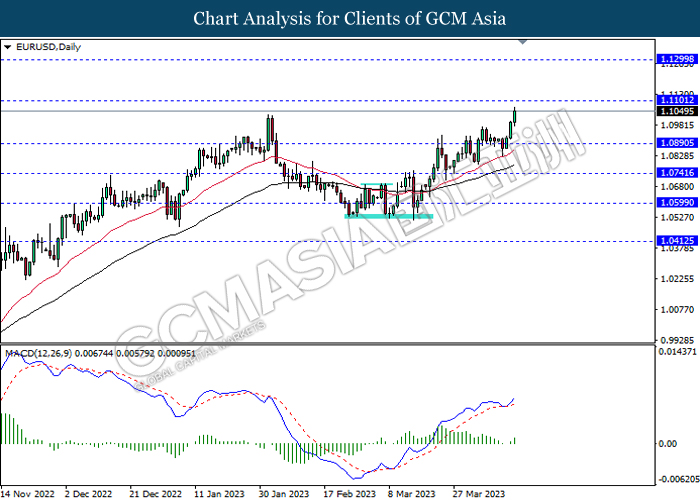The width and height of the screenshot is (700, 500).
Task: Click the 21 Dec 2022 date label
Action: coord(155,494)
